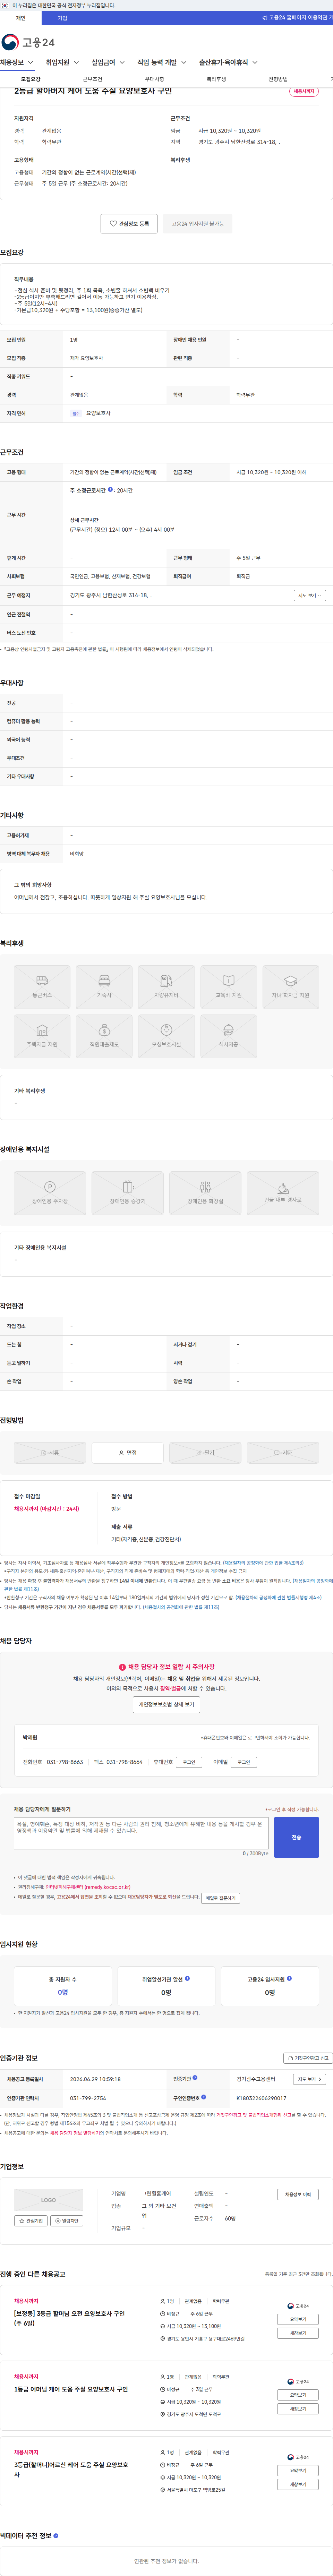Click the 메일로 질문하기 button
333x2576 pixels.
tap(220, 1898)
